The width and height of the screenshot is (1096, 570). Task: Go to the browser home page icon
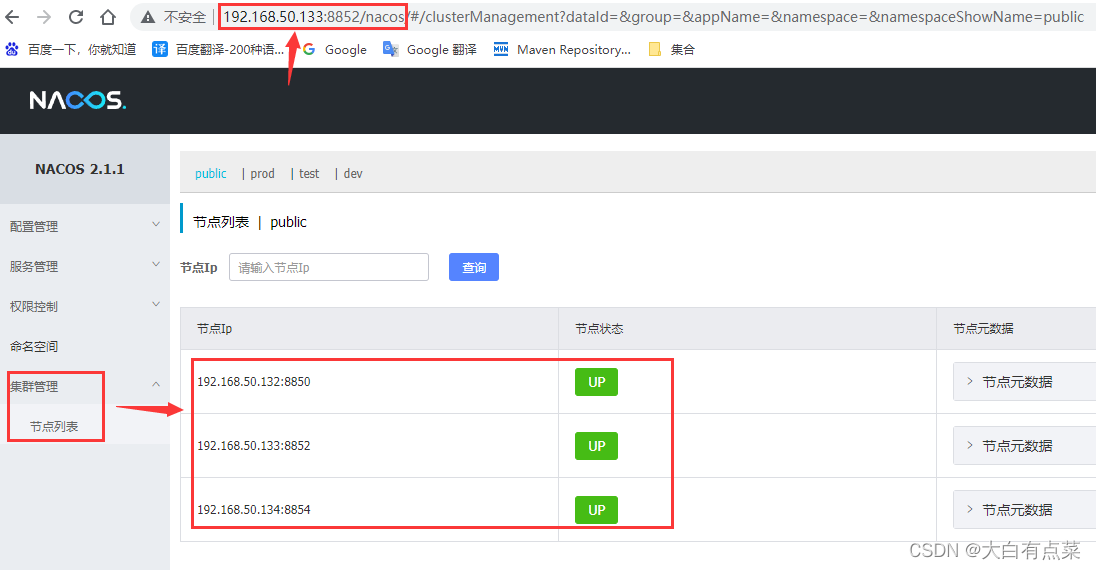[108, 17]
